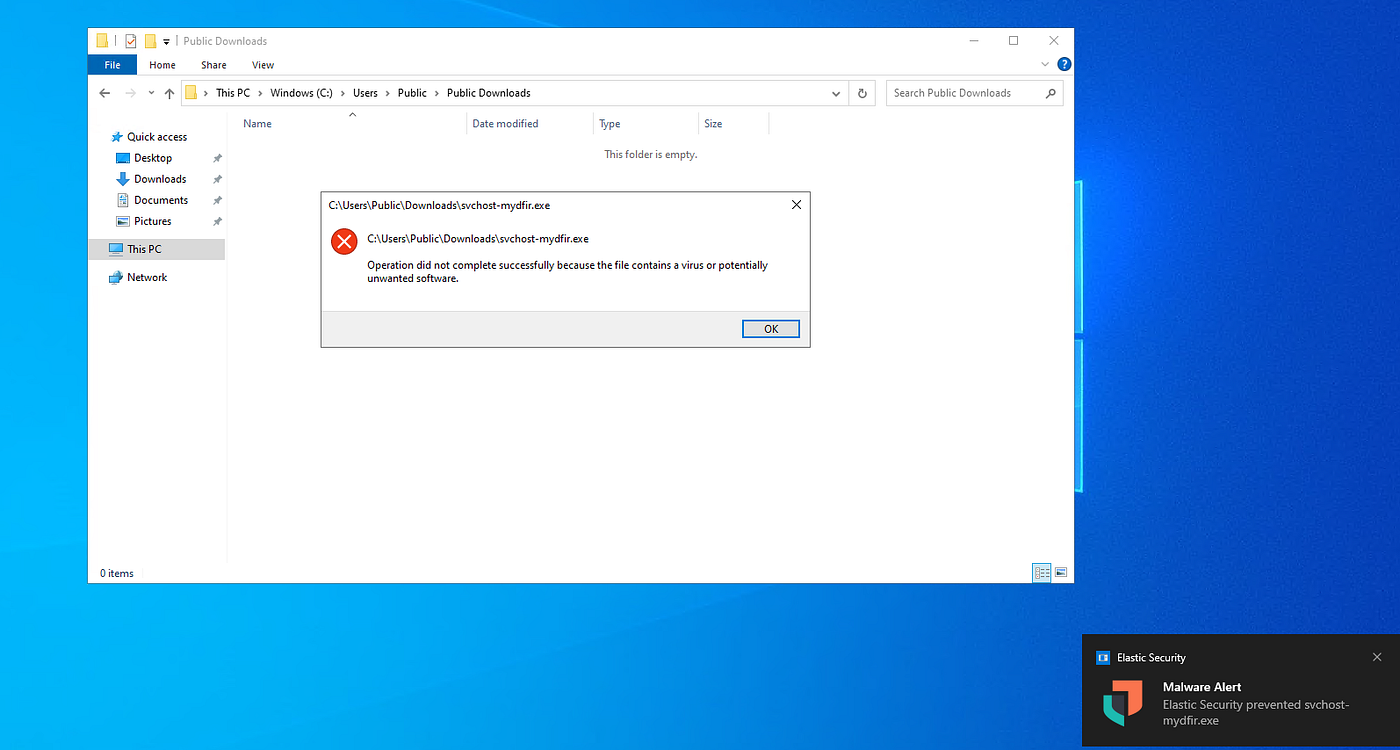Click Windows (C:) breadcrumb segment
Screen dimensions: 1400x750
click(301, 93)
